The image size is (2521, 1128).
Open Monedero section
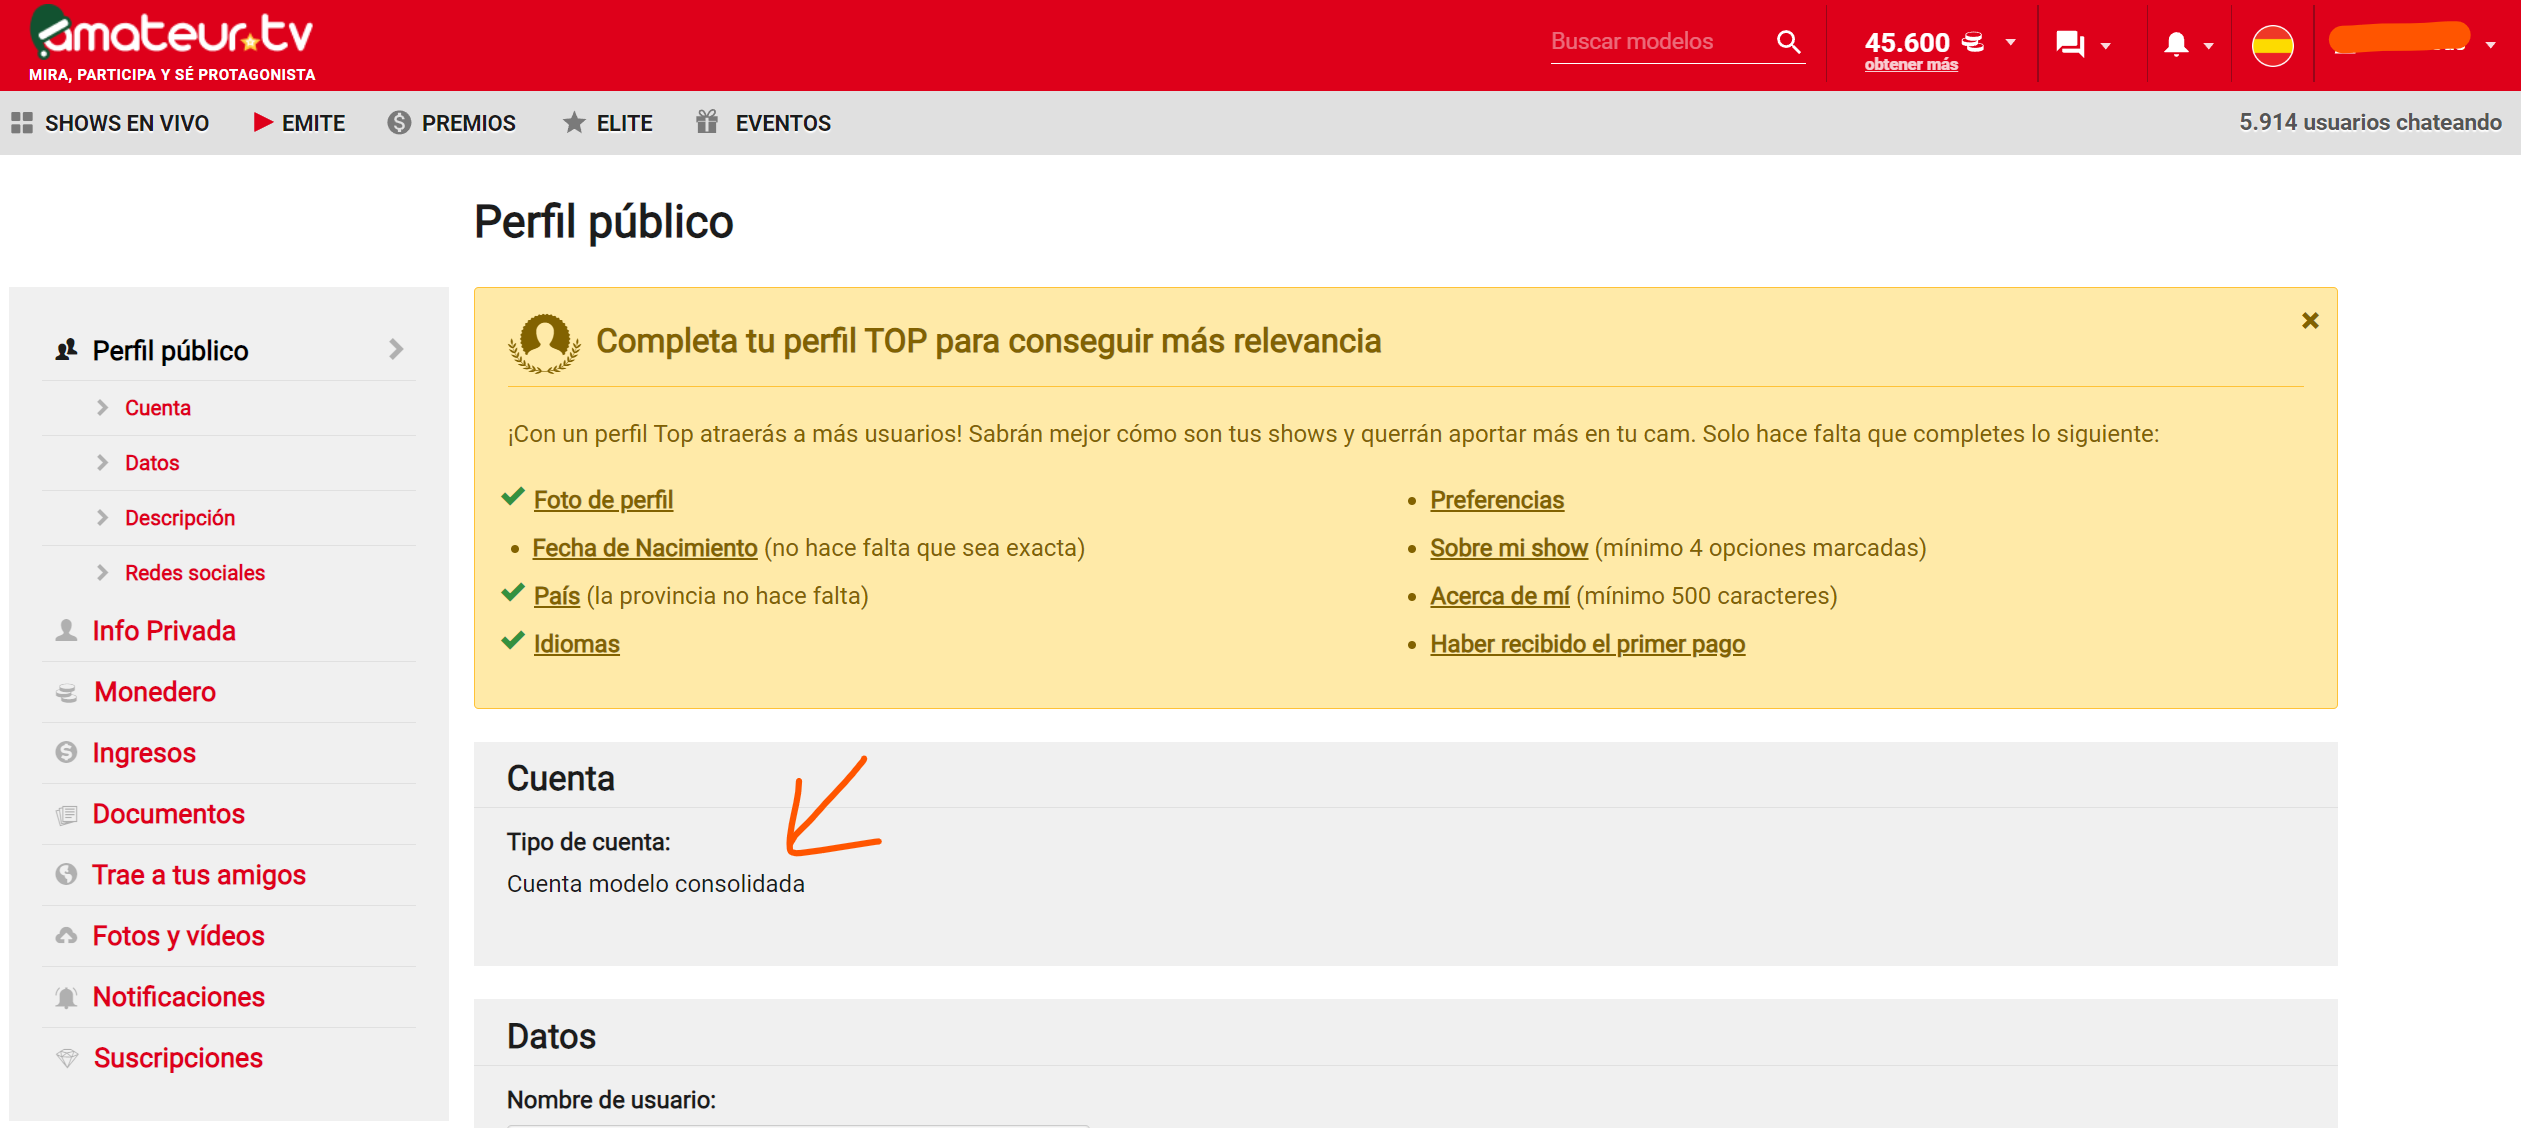pos(155,692)
